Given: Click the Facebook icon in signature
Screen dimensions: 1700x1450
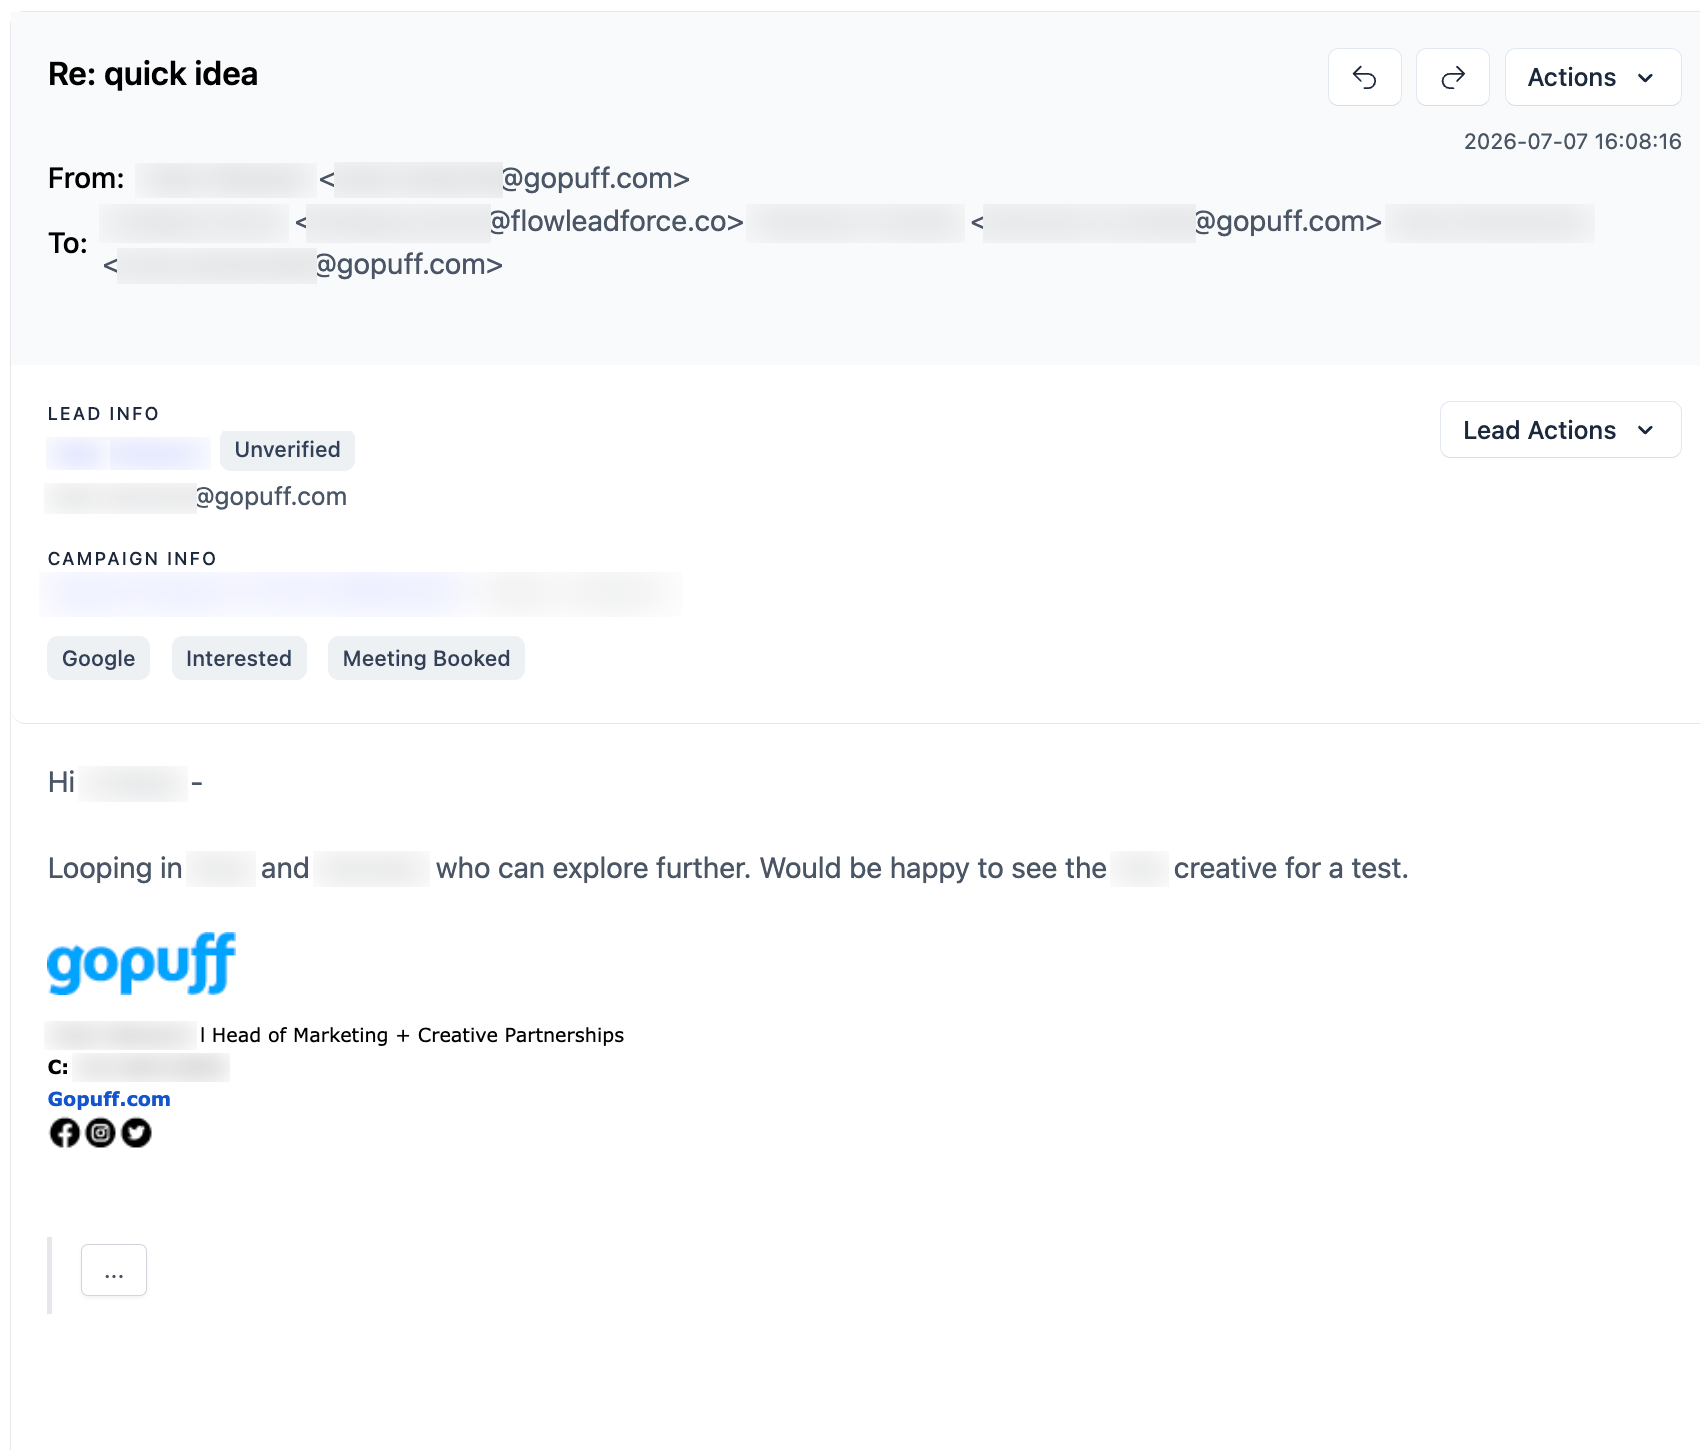Looking at the screenshot, I should [x=65, y=1133].
